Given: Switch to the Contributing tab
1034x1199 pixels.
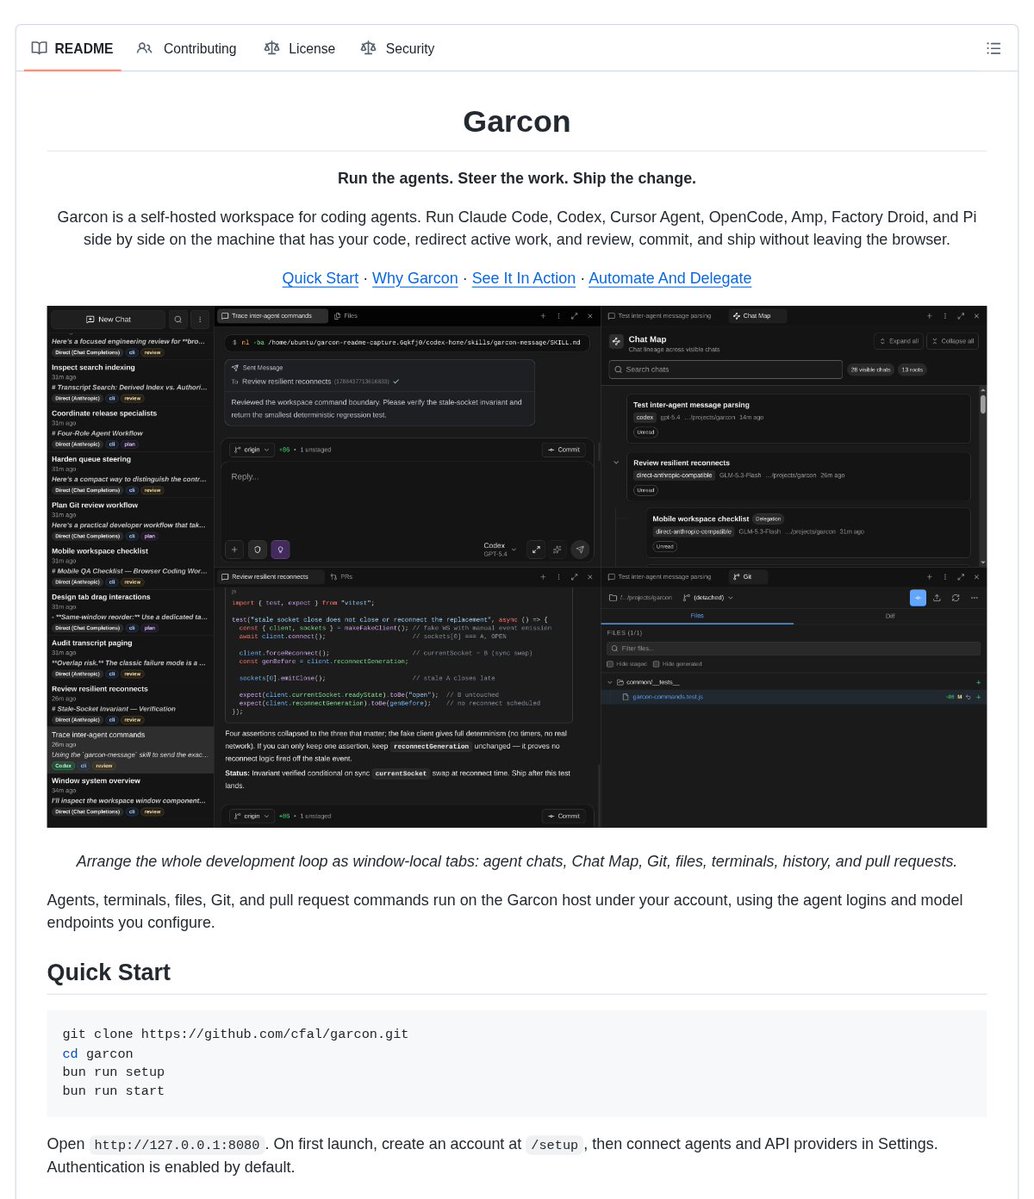Looking at the screenshot, I should pyautogui.click(x=187, y=48).
